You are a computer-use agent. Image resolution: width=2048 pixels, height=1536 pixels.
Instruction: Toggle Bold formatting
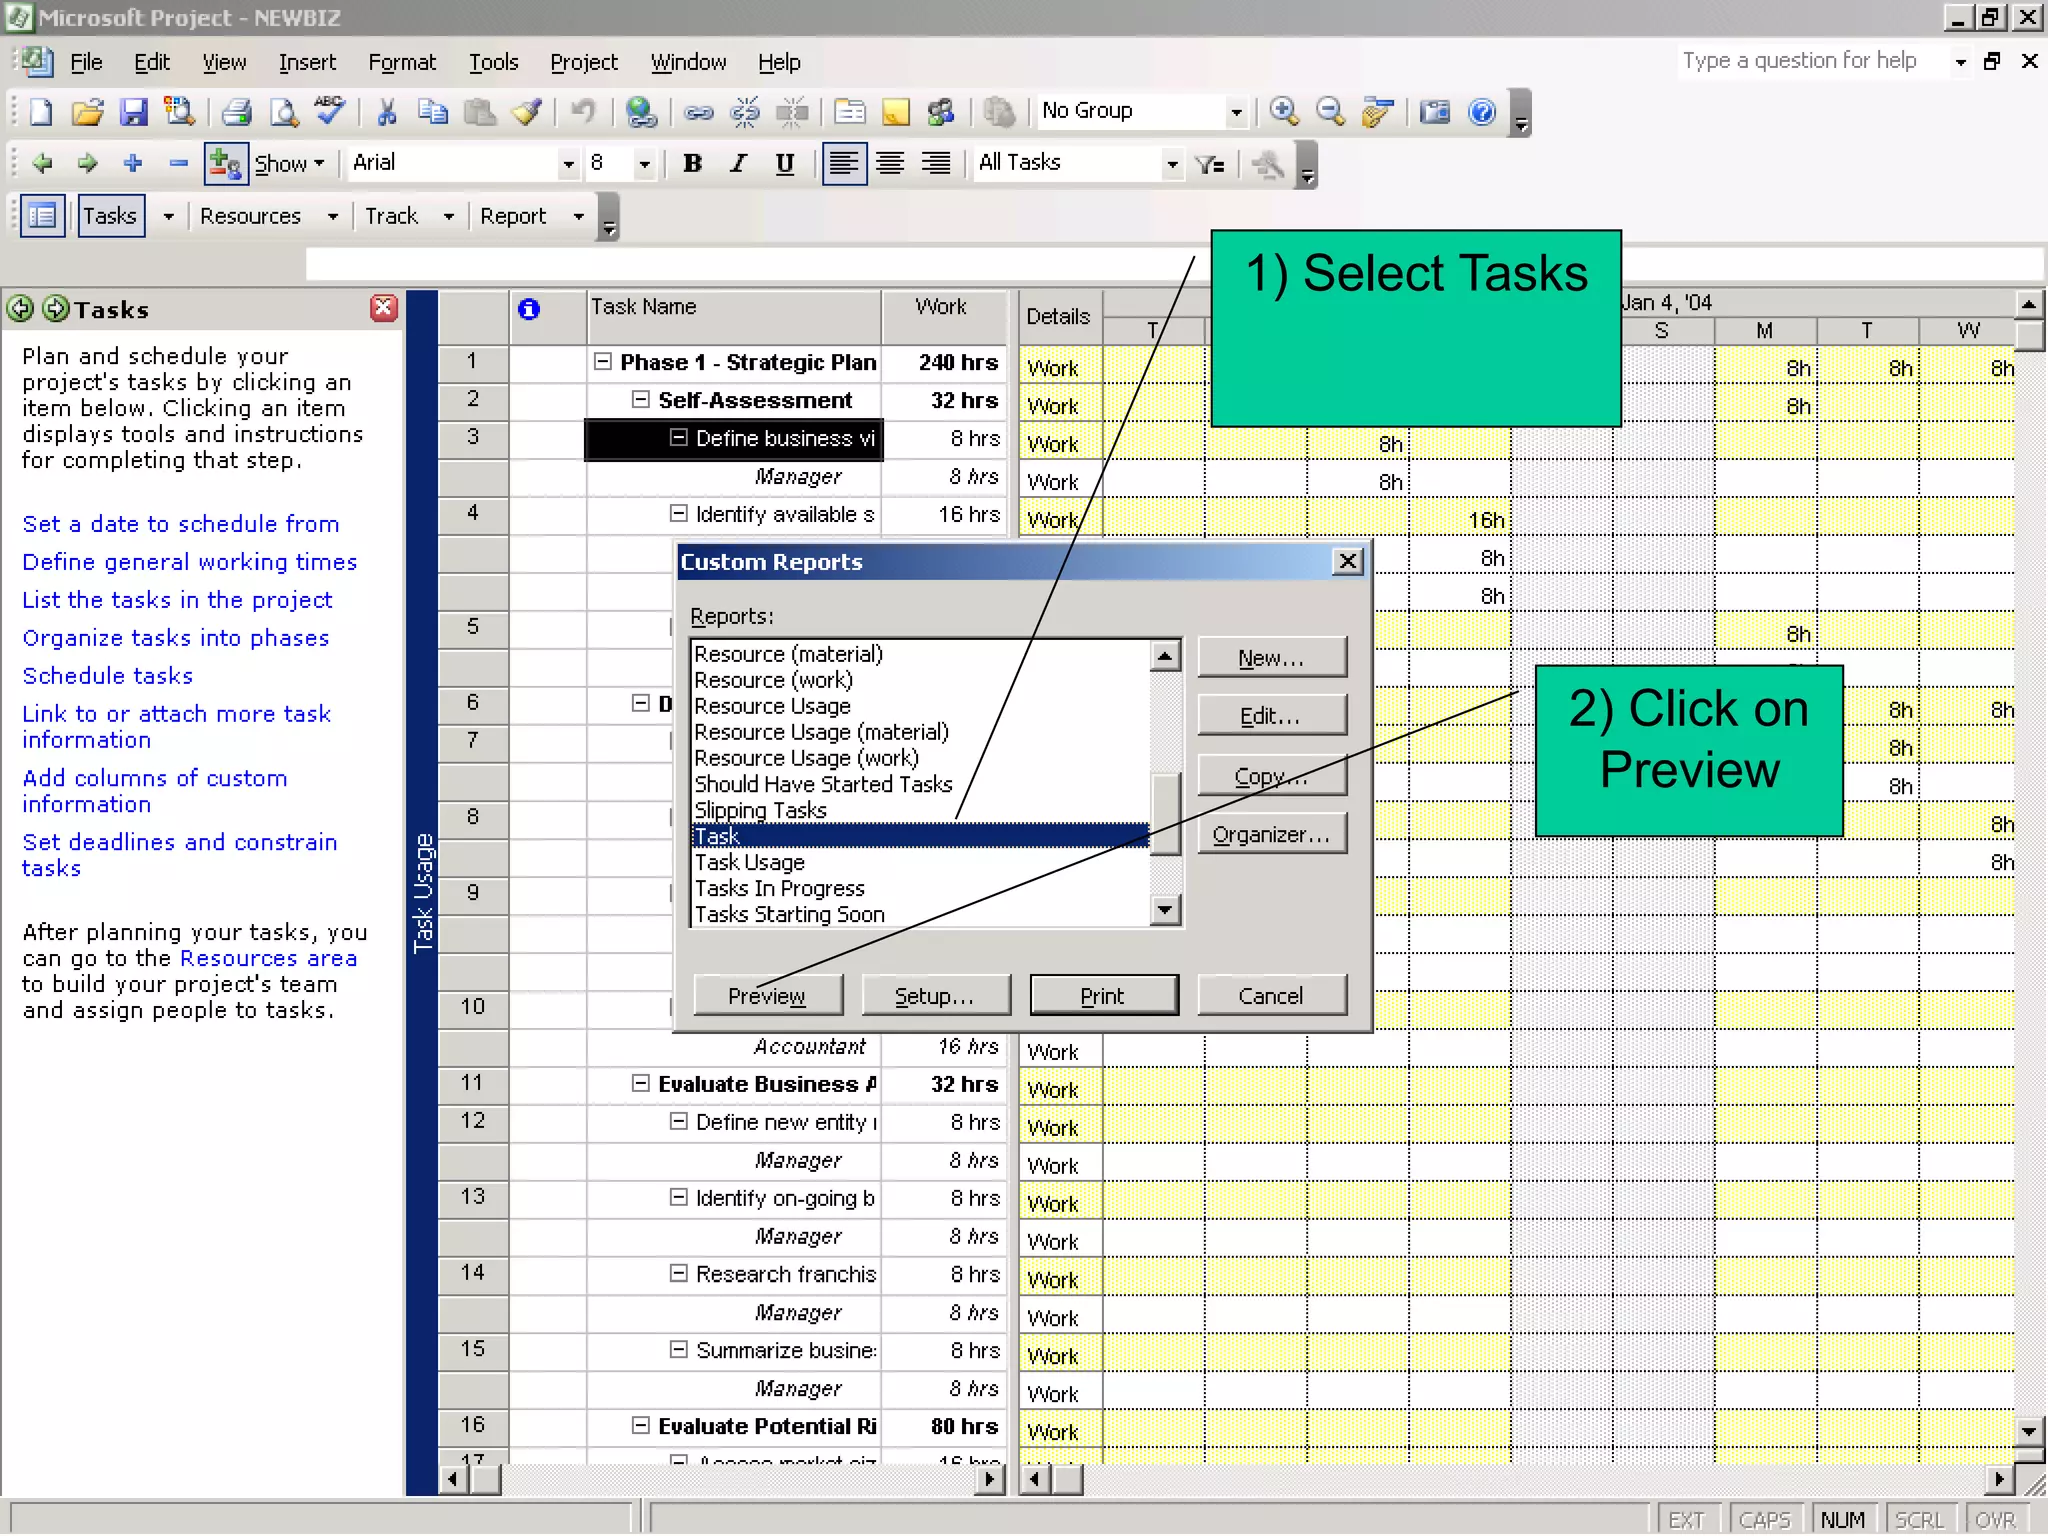(x=692, y=164)
